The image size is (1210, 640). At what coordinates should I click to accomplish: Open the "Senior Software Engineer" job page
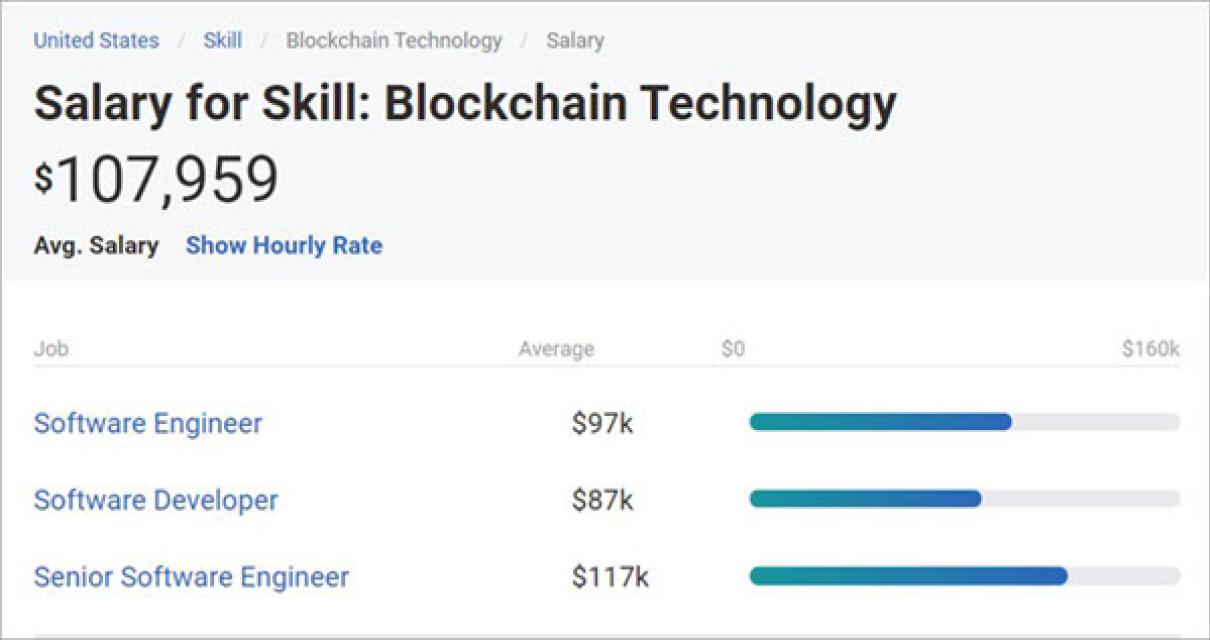pos(191,577)
